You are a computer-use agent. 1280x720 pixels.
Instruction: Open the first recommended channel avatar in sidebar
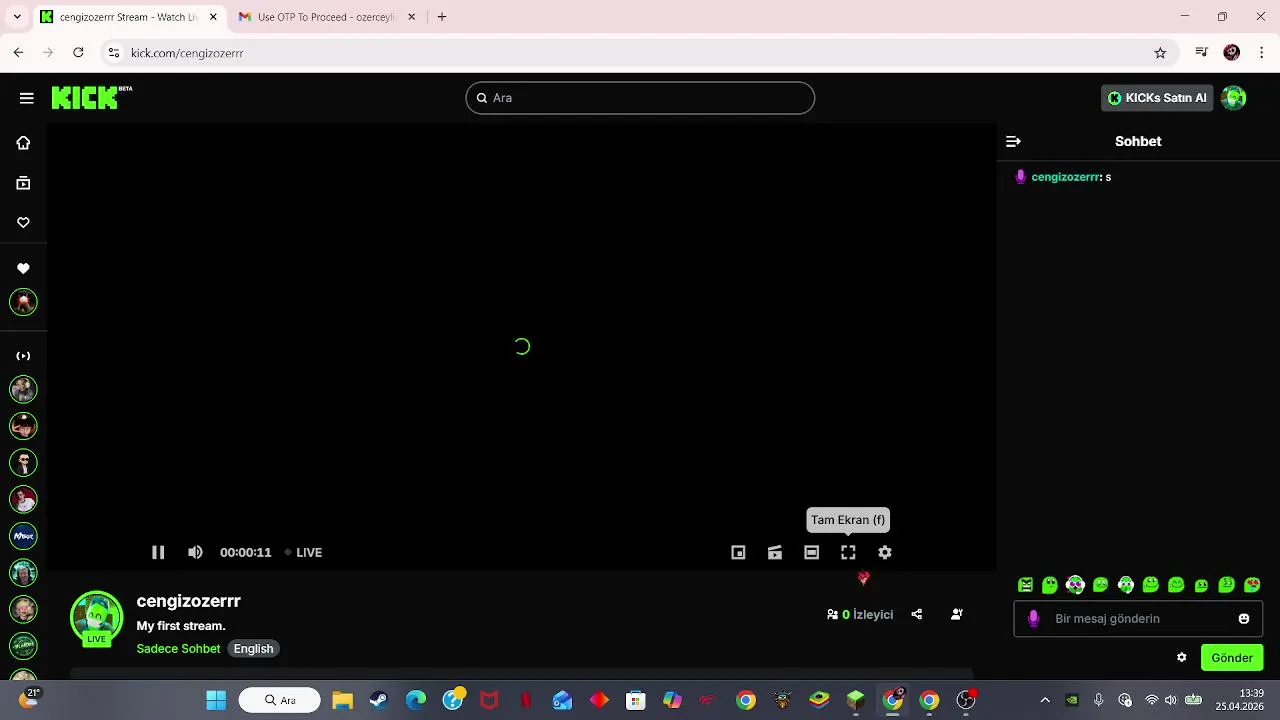point(23,389)
